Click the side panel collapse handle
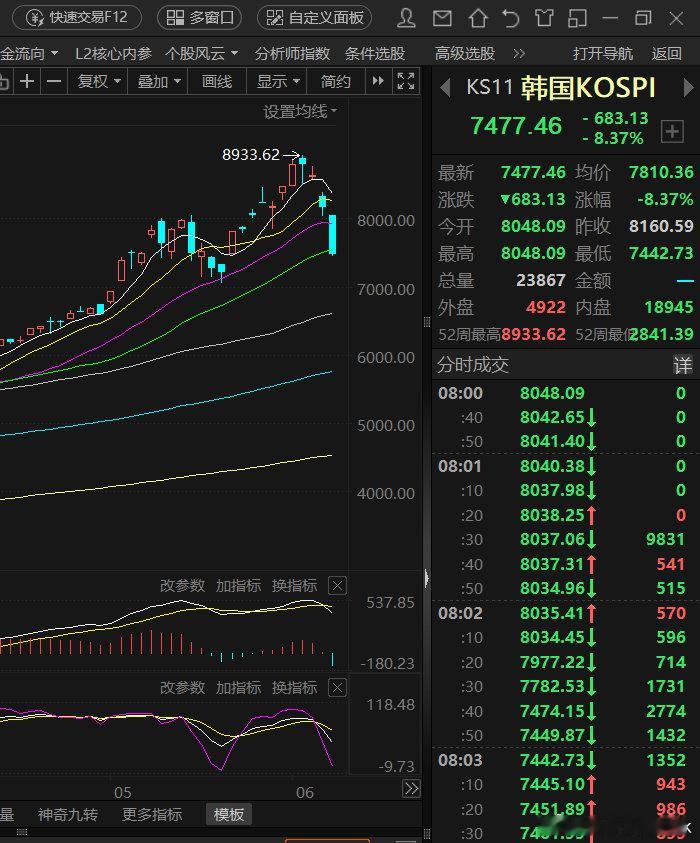 [427, 579]
